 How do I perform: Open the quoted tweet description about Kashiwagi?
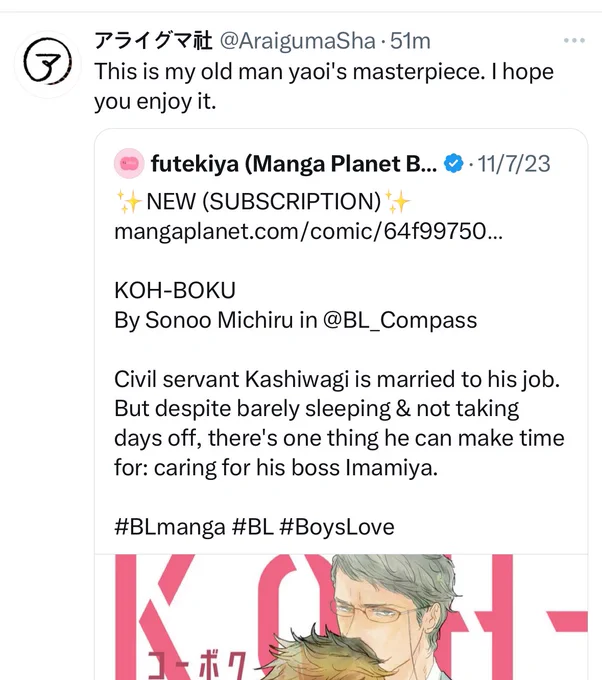339,423
